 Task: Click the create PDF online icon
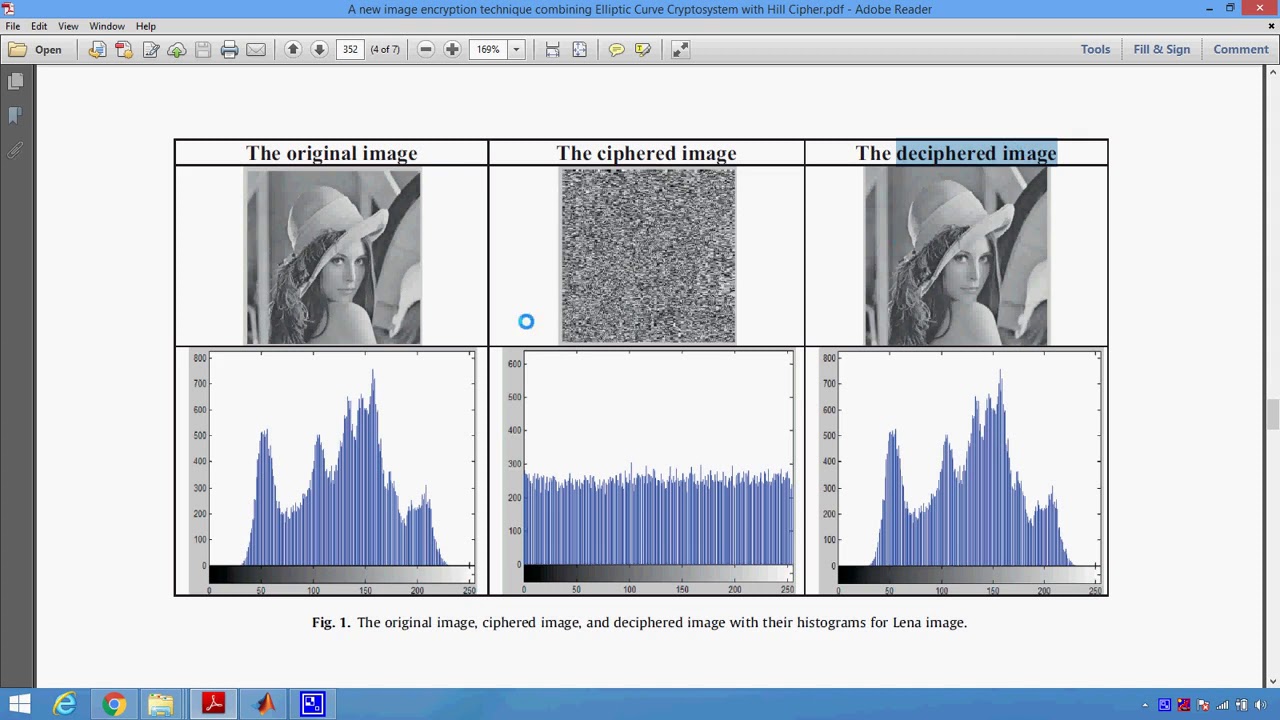(x=124, y=49)
